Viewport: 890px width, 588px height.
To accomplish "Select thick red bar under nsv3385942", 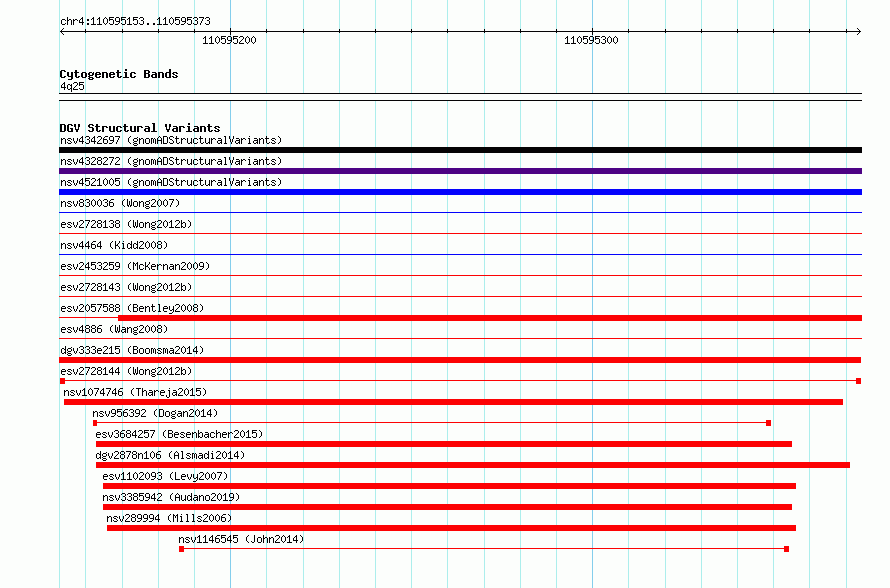I will tap(447, 507).
